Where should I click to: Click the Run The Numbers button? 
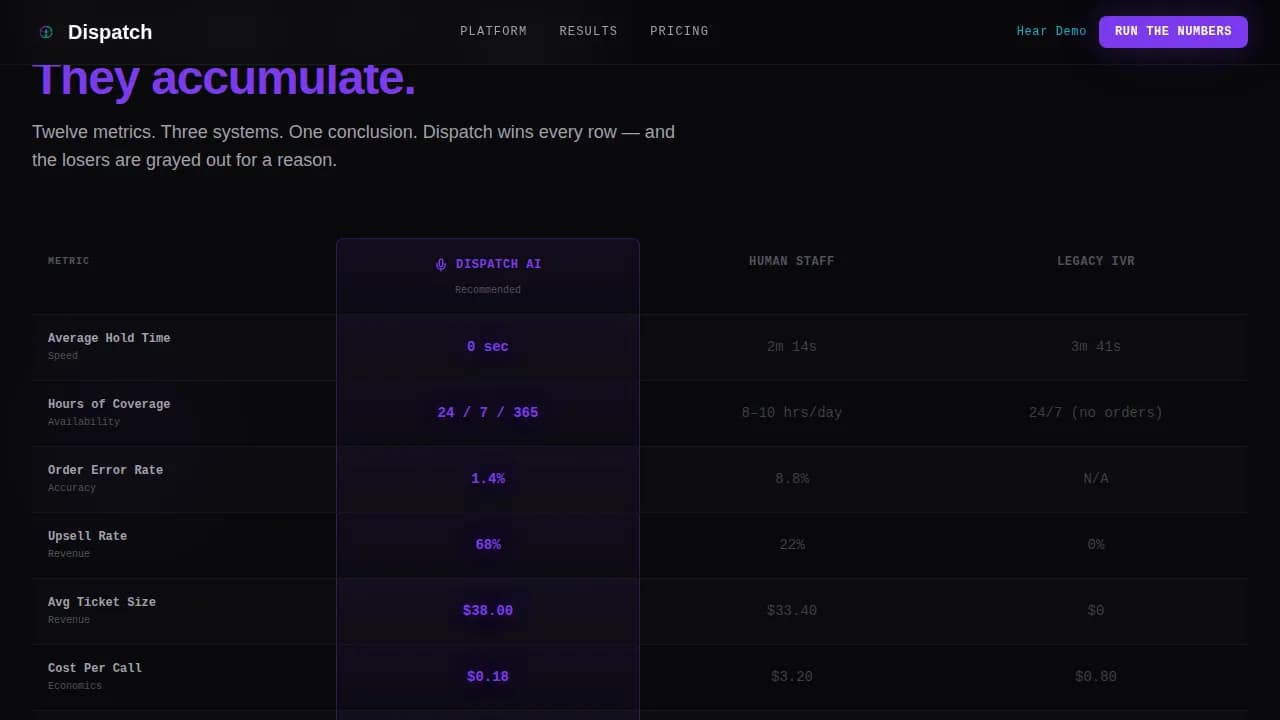pos(1173,31)
